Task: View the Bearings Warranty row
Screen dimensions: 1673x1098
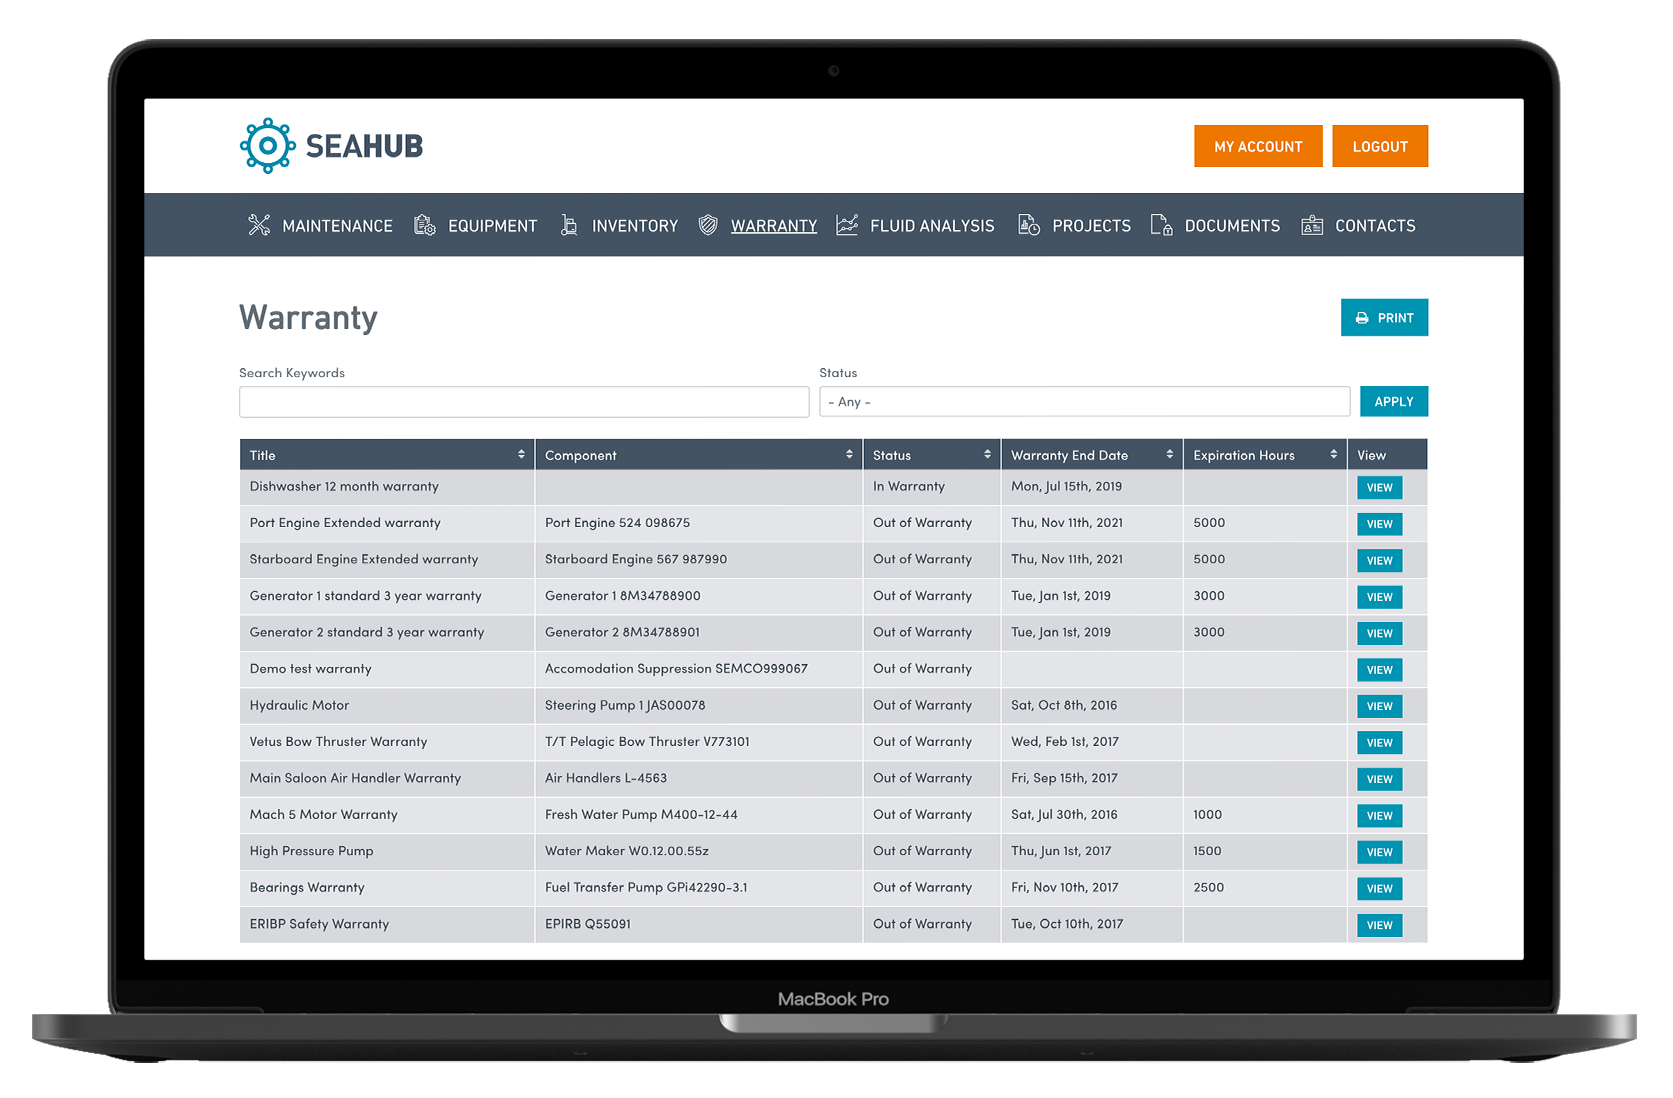Action: [x=1379, y=889]
